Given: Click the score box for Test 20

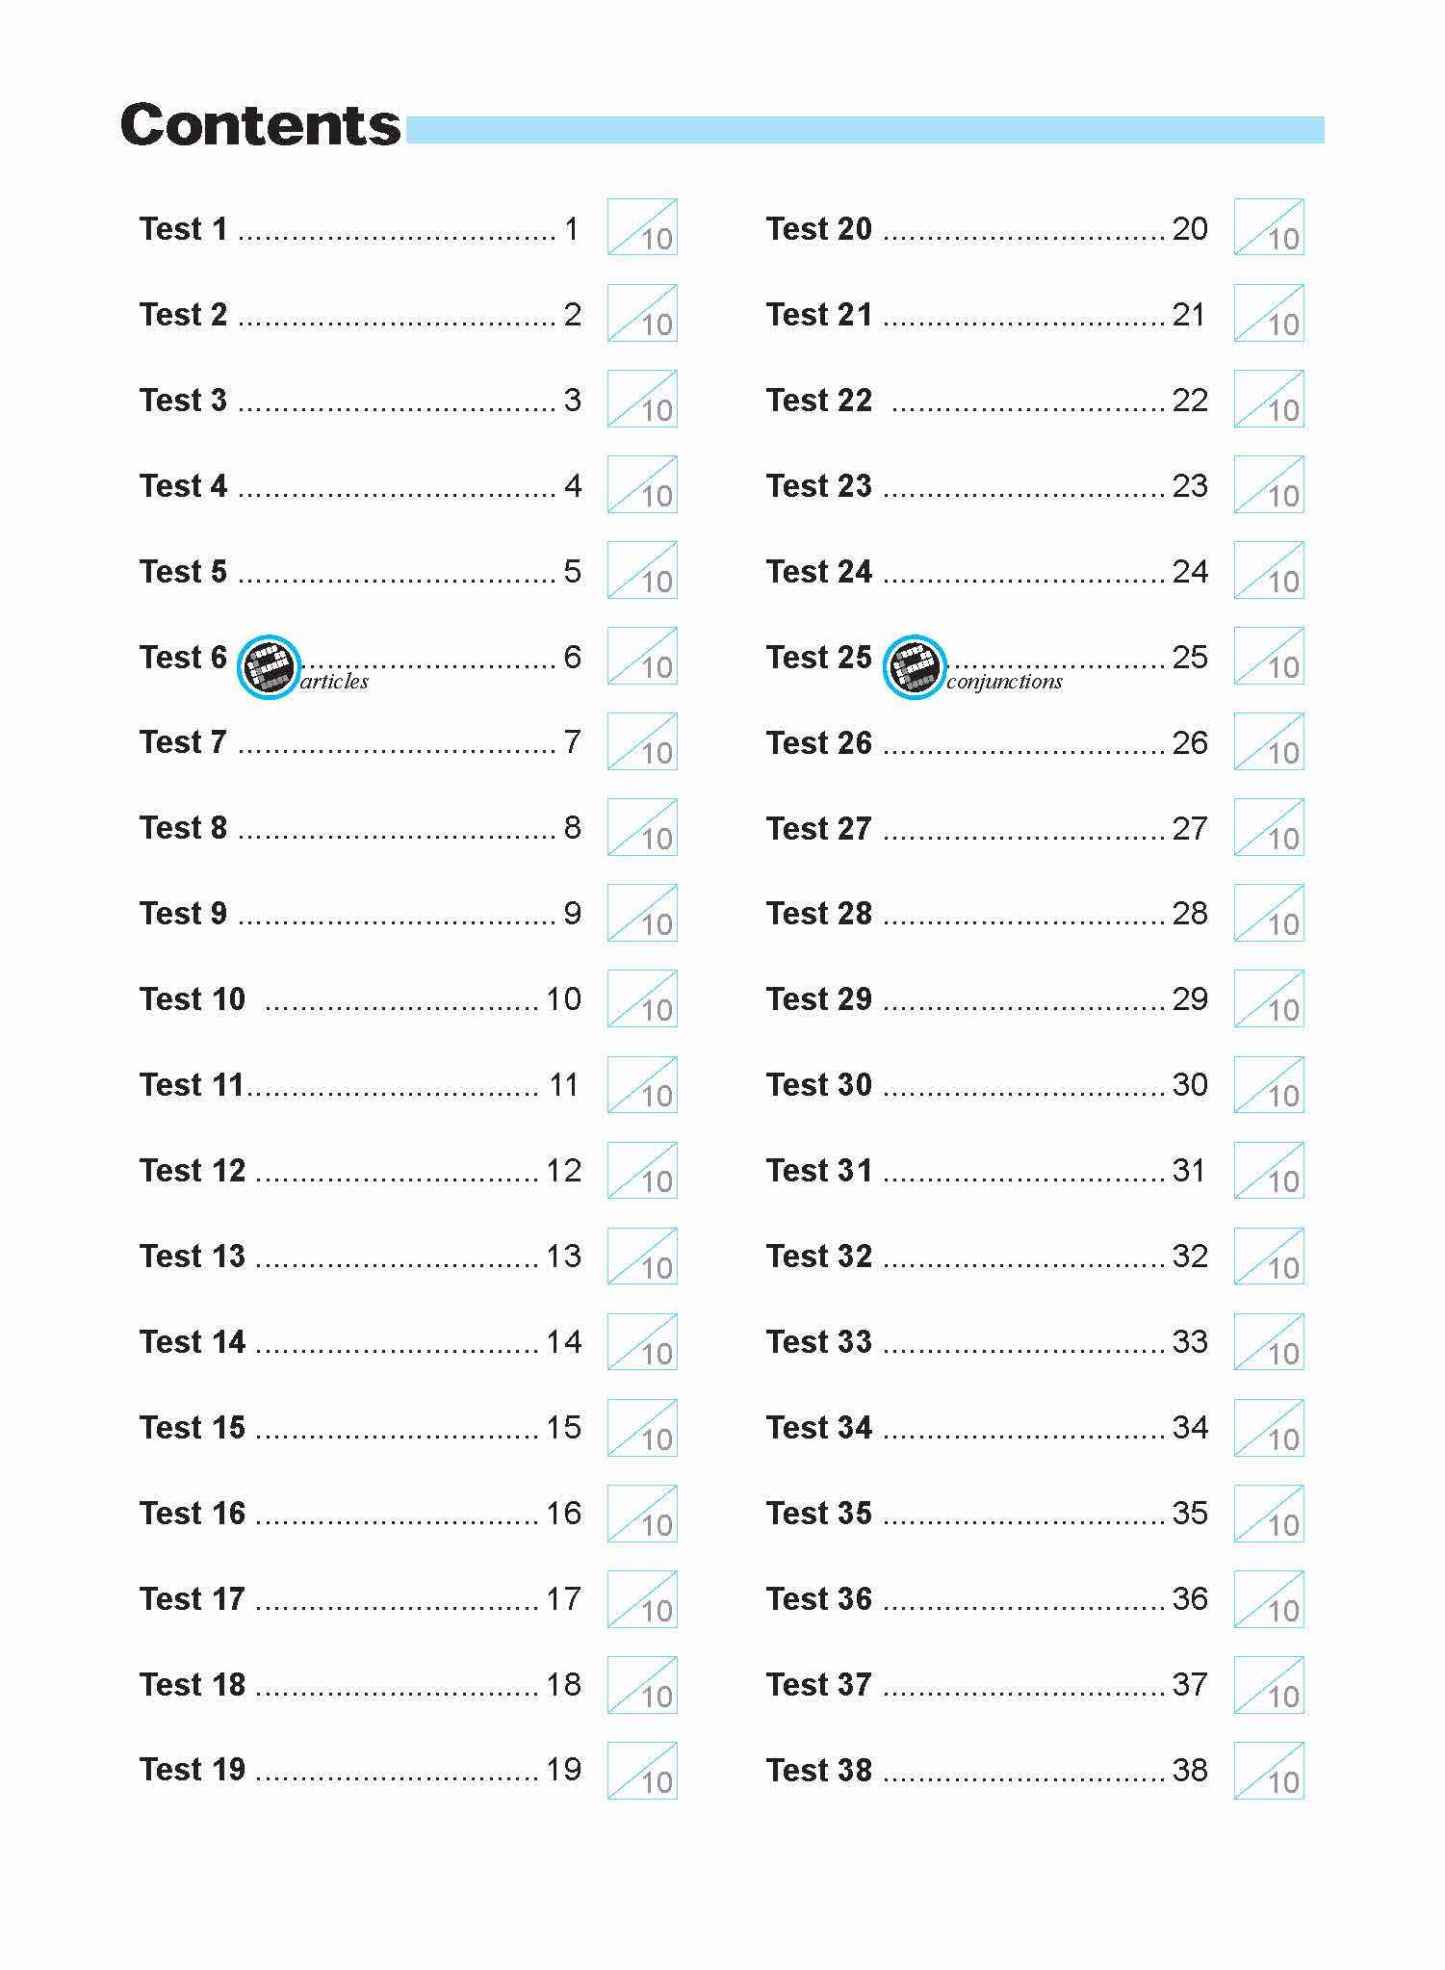Looking at the screenshot, I should coord(1268,227).
